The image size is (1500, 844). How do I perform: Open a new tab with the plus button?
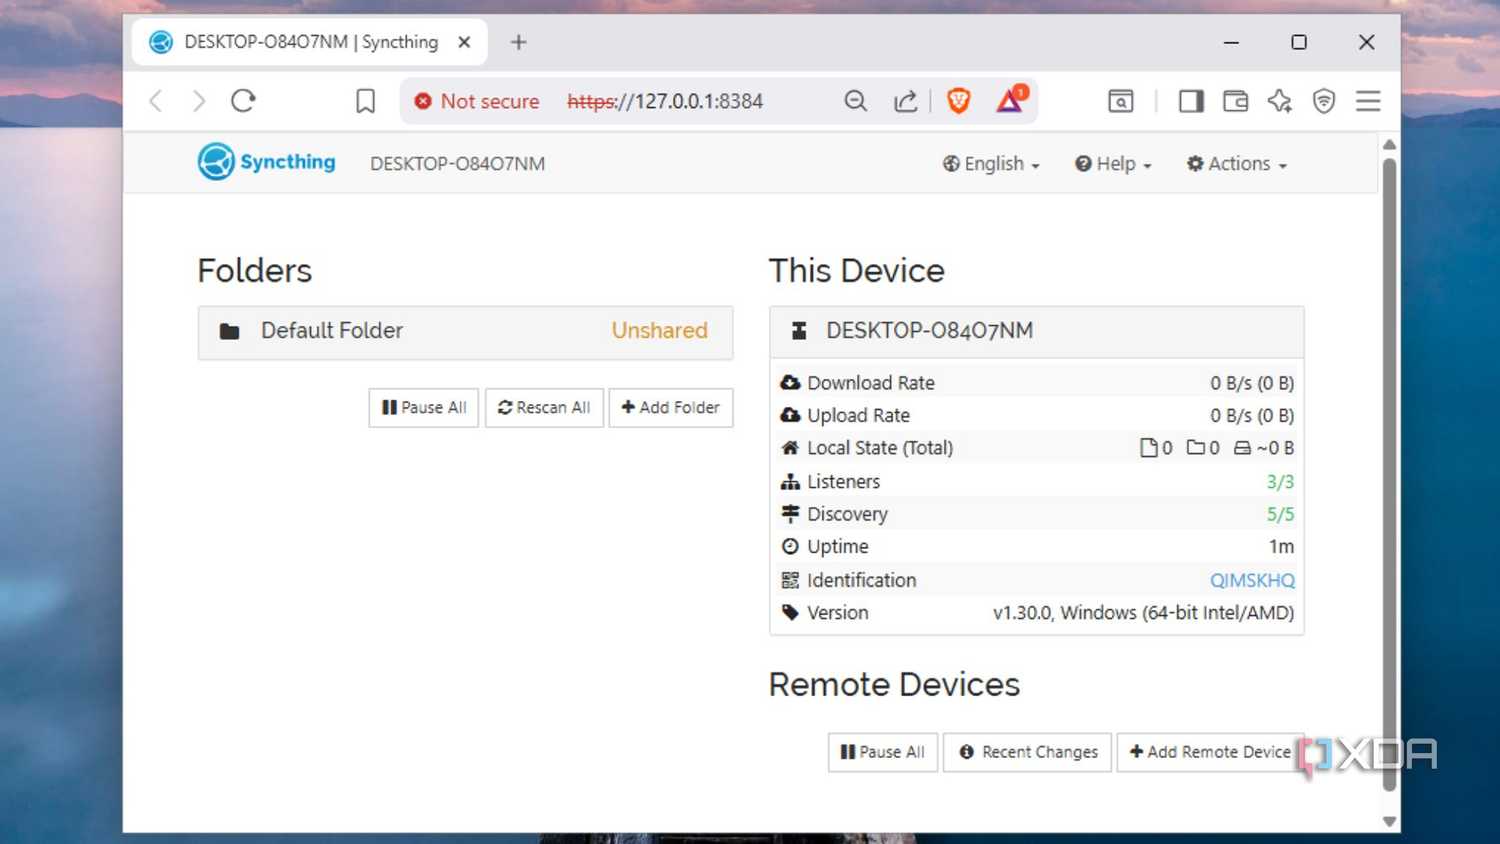(x=518, y=42)
